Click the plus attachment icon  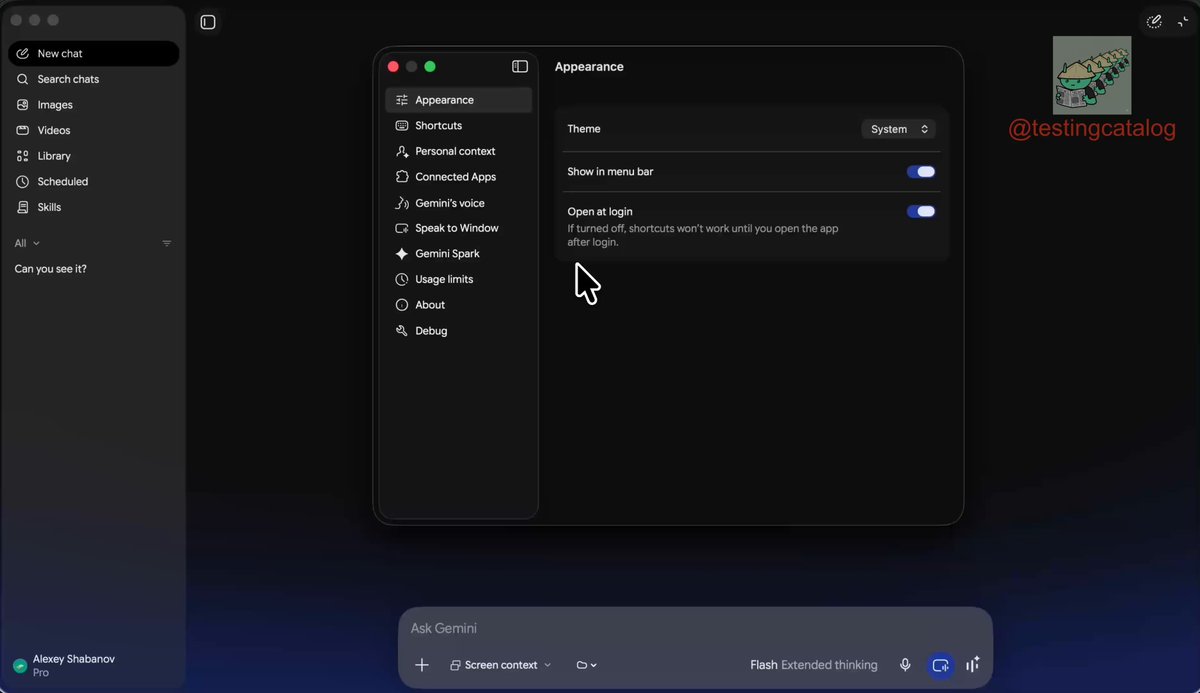(422, 665)
